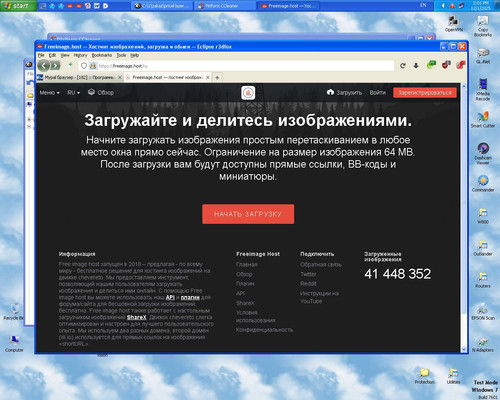Viewport: 500px width, 400px height.
Task: Select the Outlander desktop folder
Action: click(x=483, y=248)
